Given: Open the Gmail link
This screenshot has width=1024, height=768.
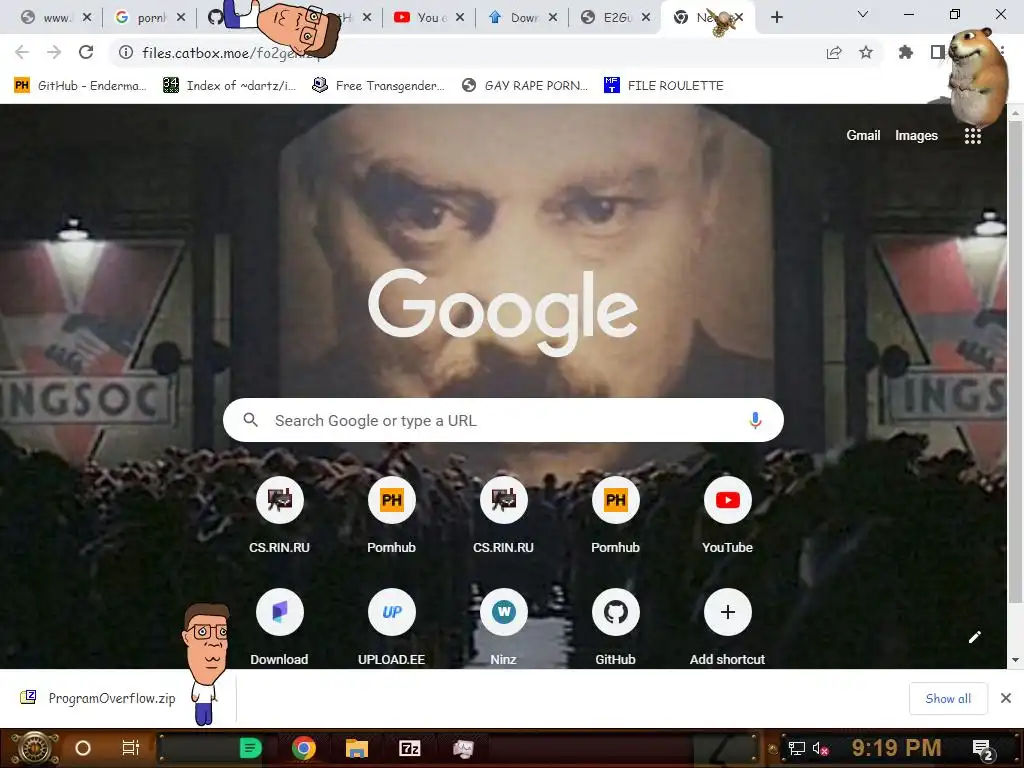Looking at the screenshot, I should [x=863, y=135].
